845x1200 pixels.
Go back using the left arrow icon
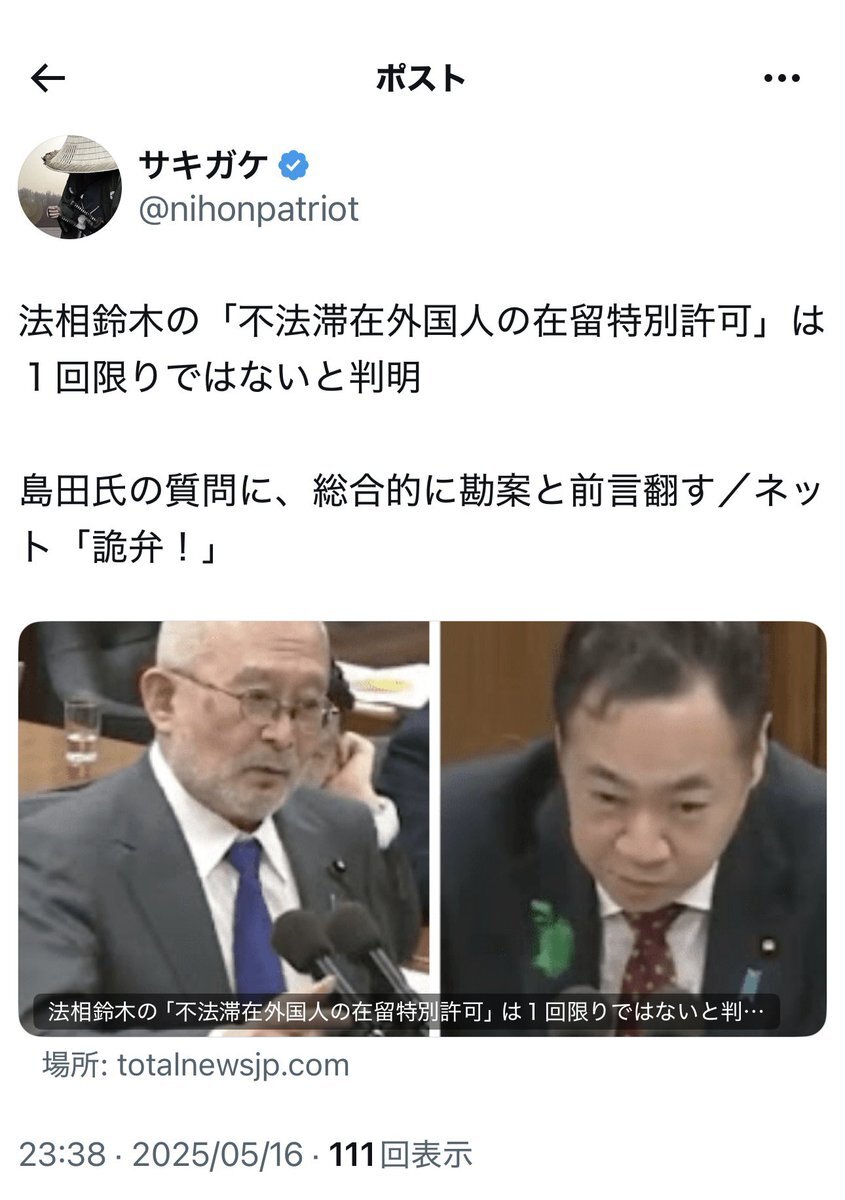tap(48, 79)
